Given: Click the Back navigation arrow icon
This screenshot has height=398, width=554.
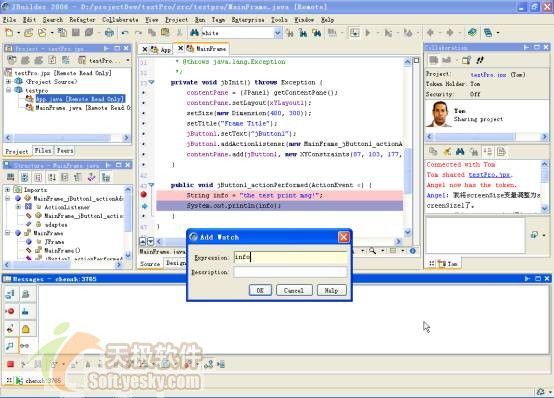Looking at the screenshot, I should 430,33.
